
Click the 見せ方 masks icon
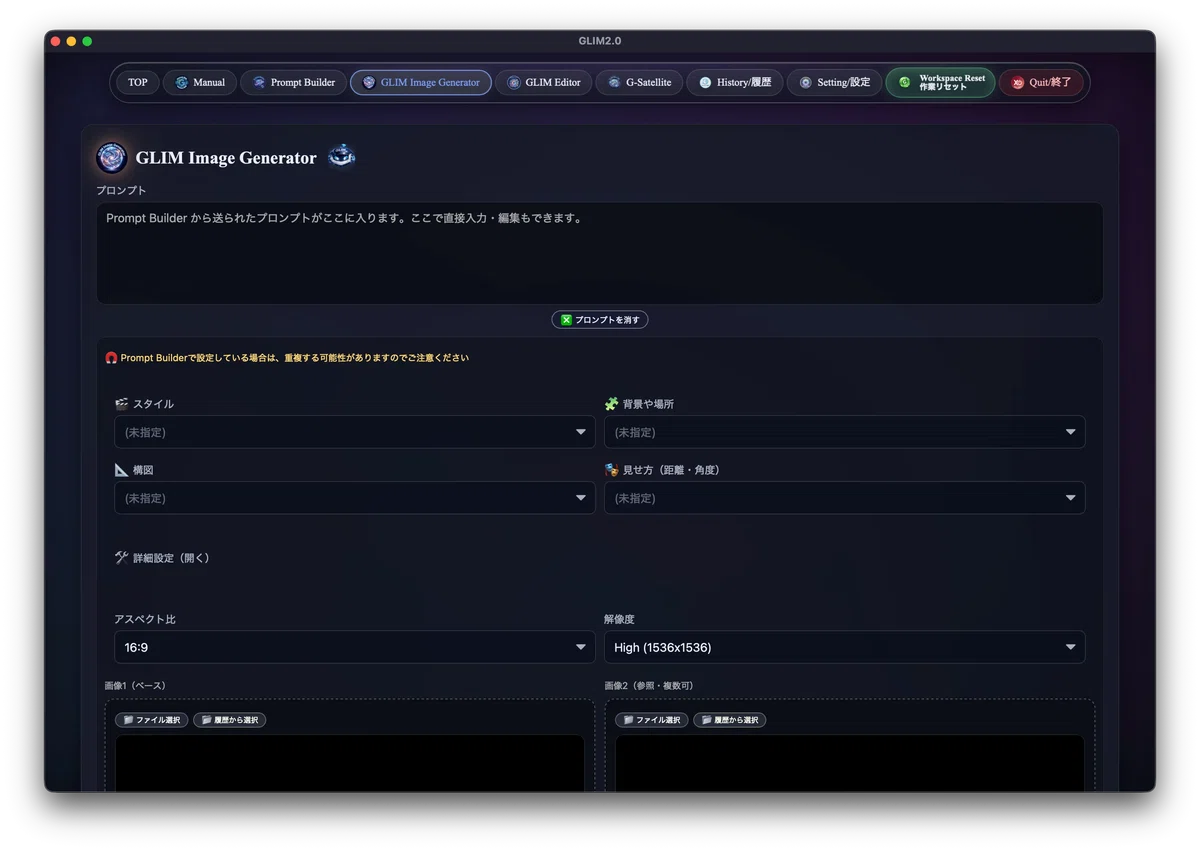point(612,470)
